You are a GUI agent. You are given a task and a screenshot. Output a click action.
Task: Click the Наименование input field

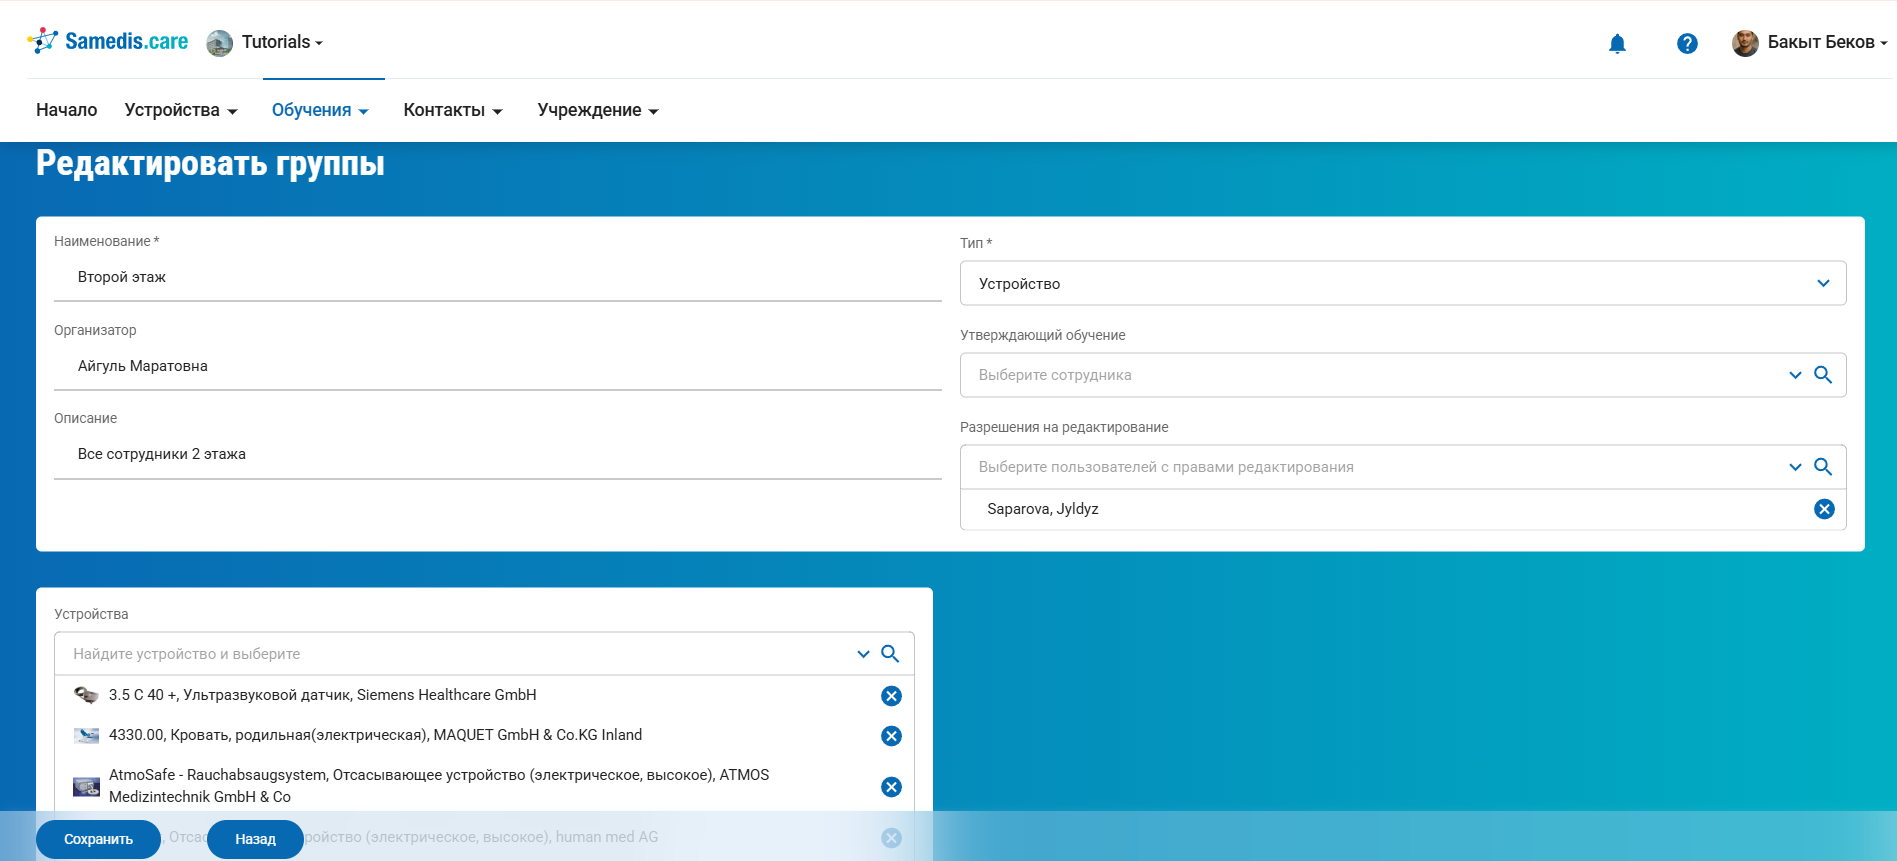(497, 278)
